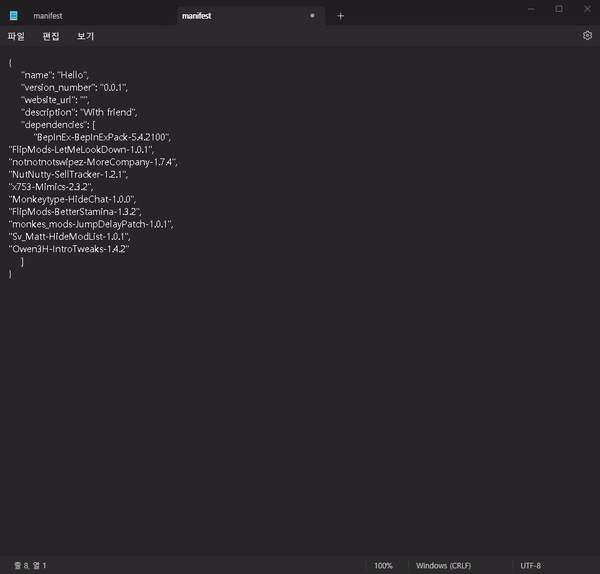Viewport: 600px width, 574px height.
Task: Click the BepInEx-BepInExPack-5.4.2100 entry
Action: (x=102, y=137)
